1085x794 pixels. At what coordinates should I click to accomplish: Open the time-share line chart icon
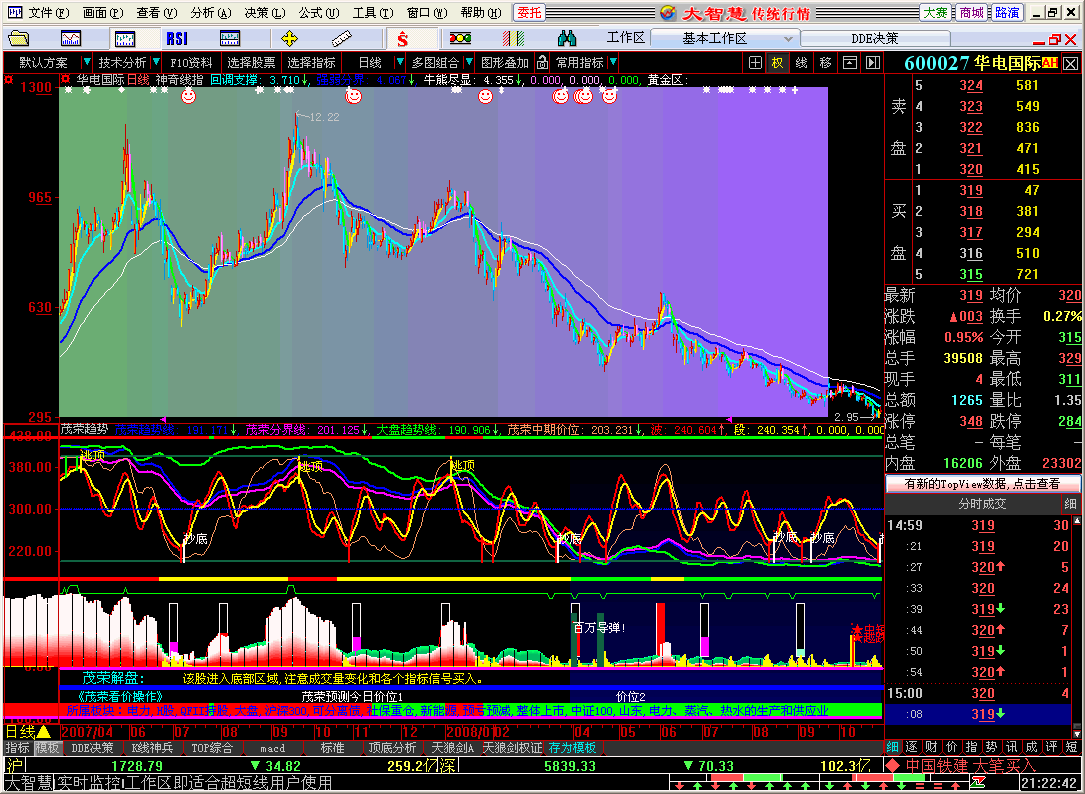click(x=71, y=39)
